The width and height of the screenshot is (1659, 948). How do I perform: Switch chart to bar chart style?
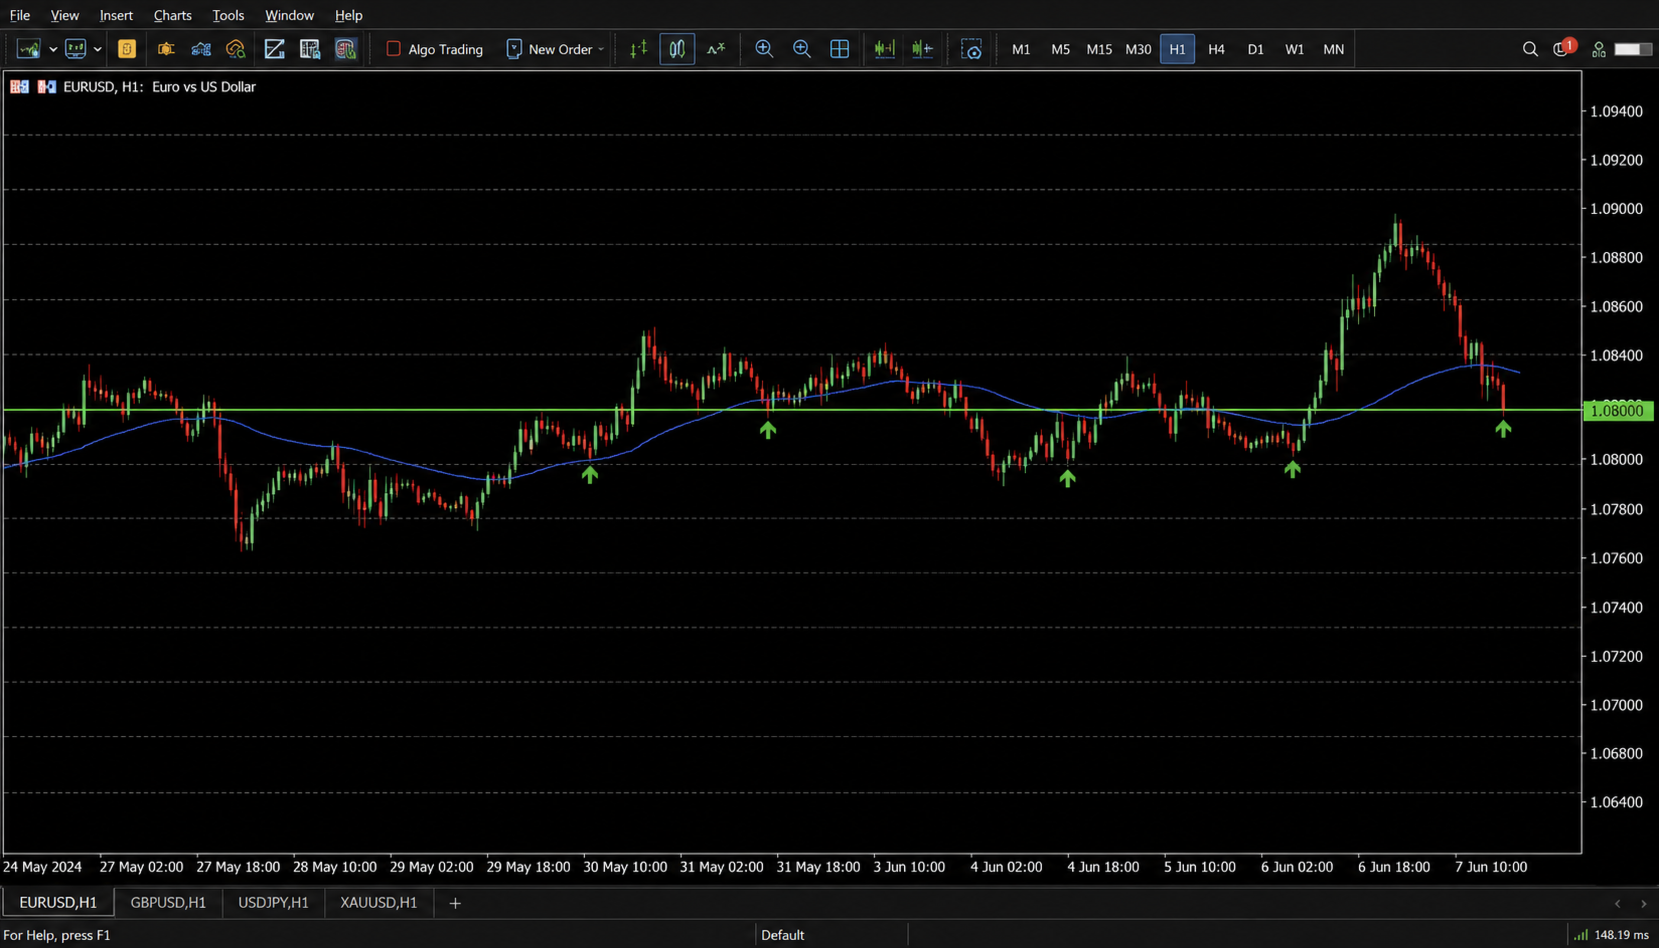click(x=639, y=49)
